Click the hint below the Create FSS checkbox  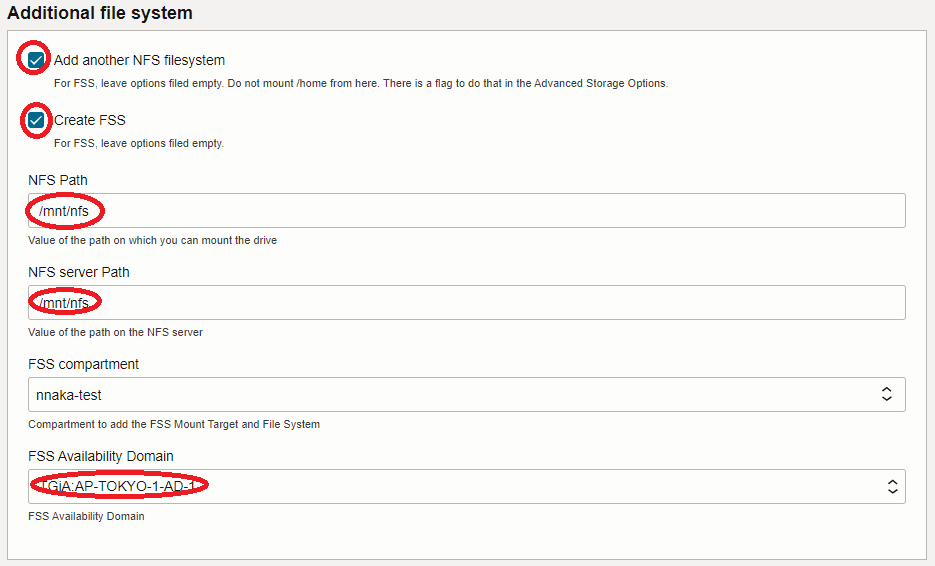(x=138, y=143)
